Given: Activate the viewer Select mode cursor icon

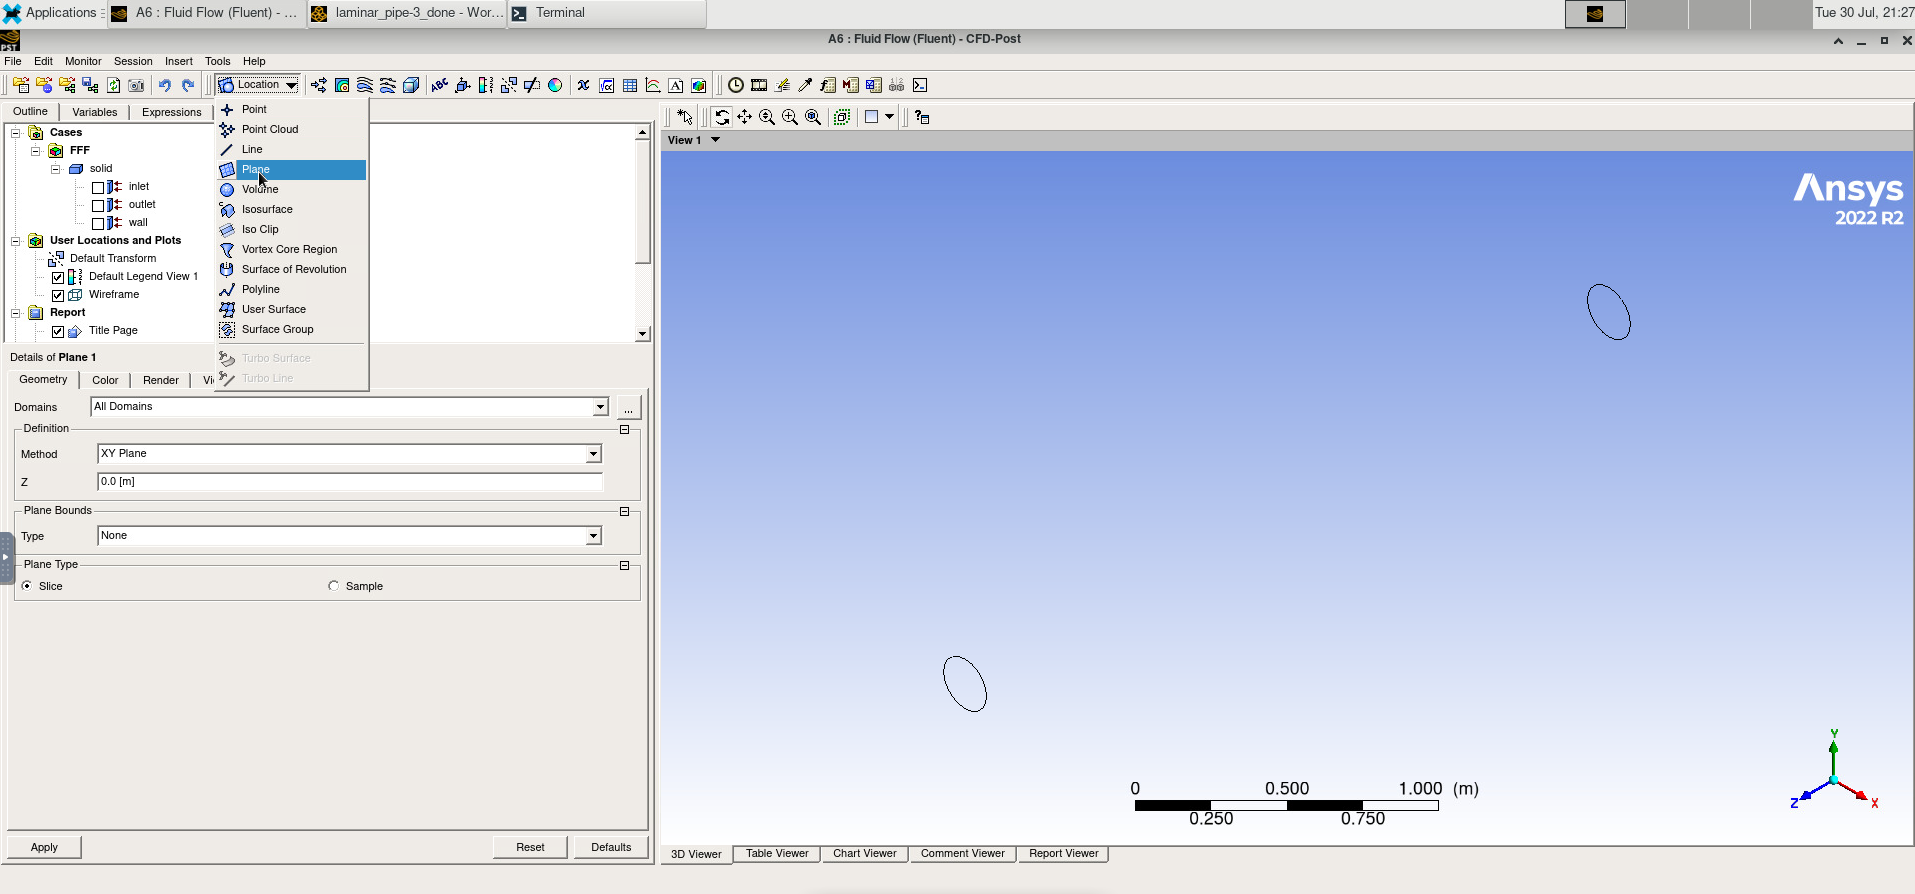Looking at the screenshot, I should pos(685,117).
